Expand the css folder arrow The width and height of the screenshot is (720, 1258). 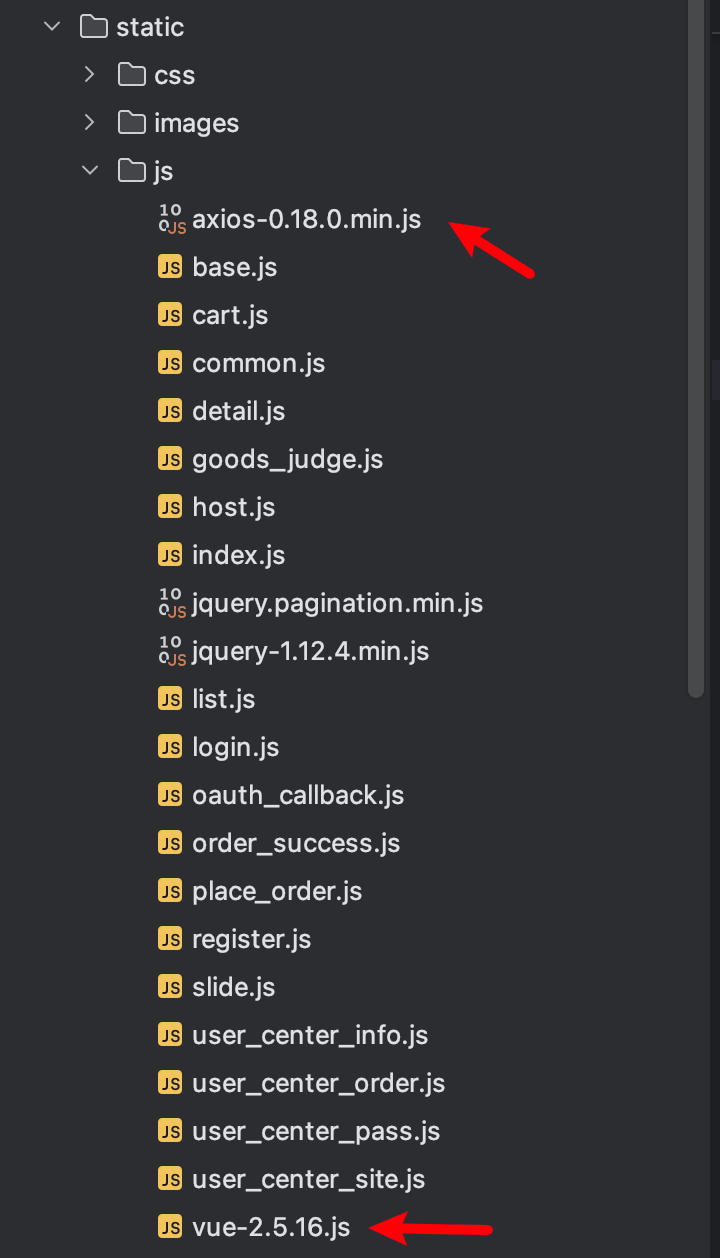click(x=90, y=75)
